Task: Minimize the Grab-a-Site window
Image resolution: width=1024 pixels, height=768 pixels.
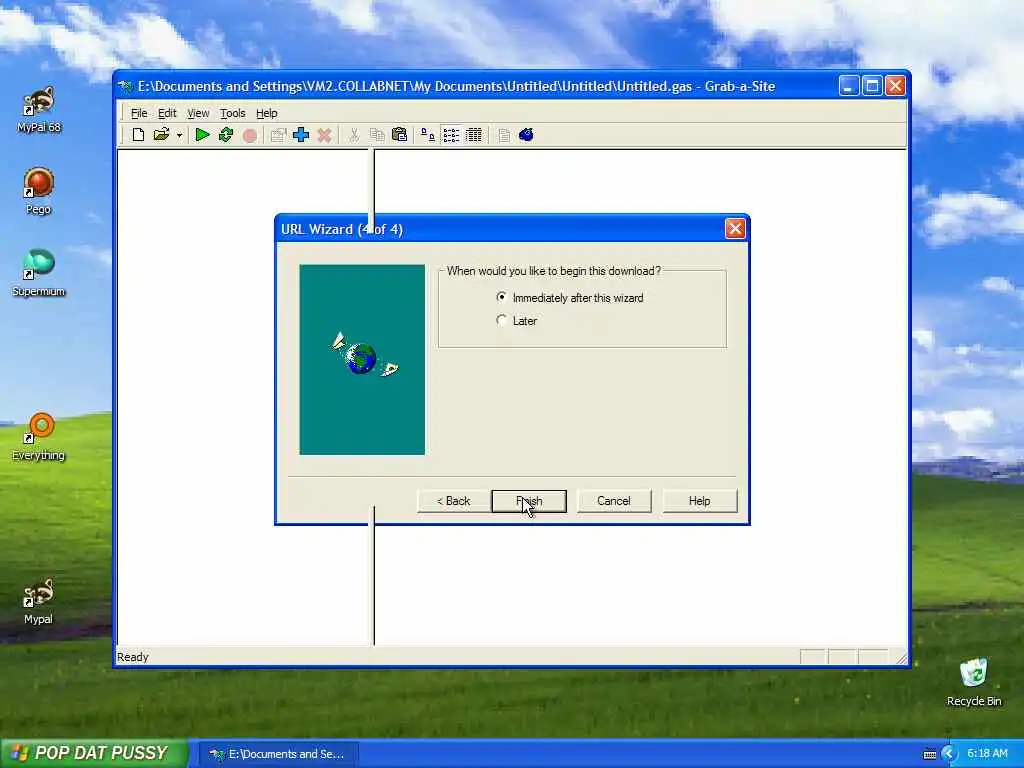Action: [848, 86]
